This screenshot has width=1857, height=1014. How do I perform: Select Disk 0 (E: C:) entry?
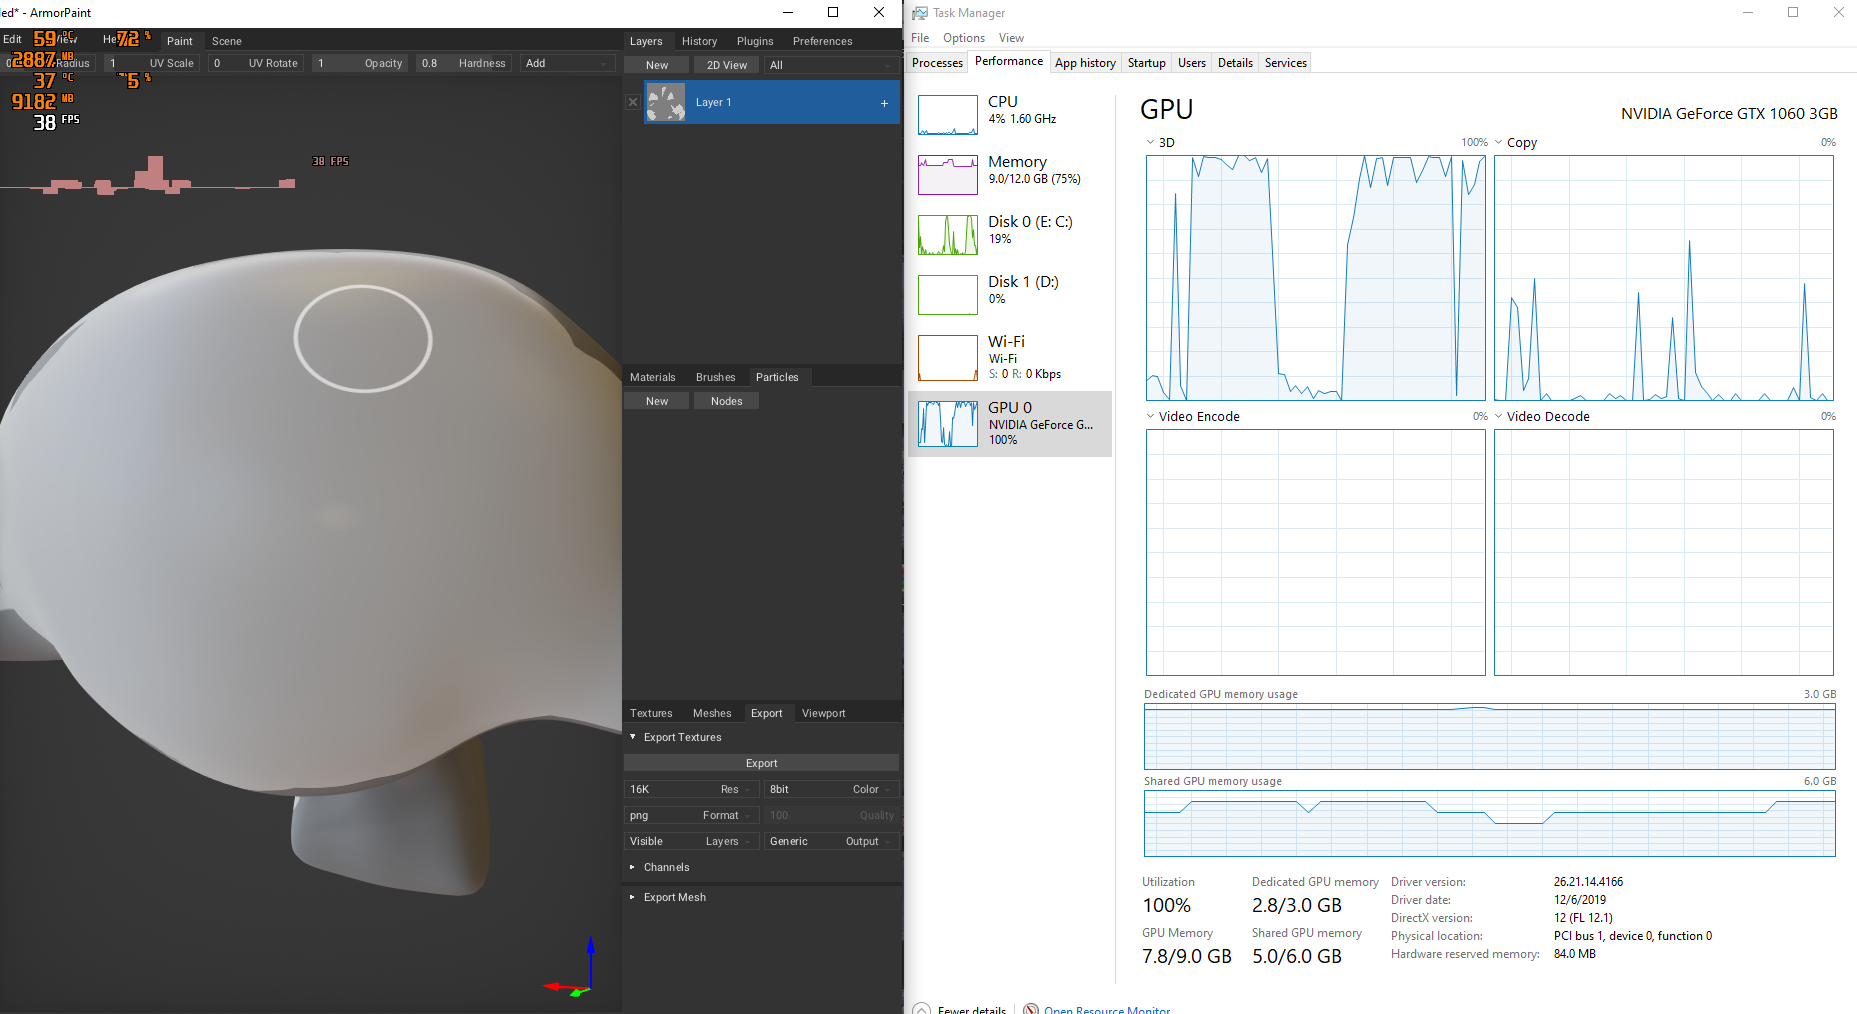[x=1010, y=234]
